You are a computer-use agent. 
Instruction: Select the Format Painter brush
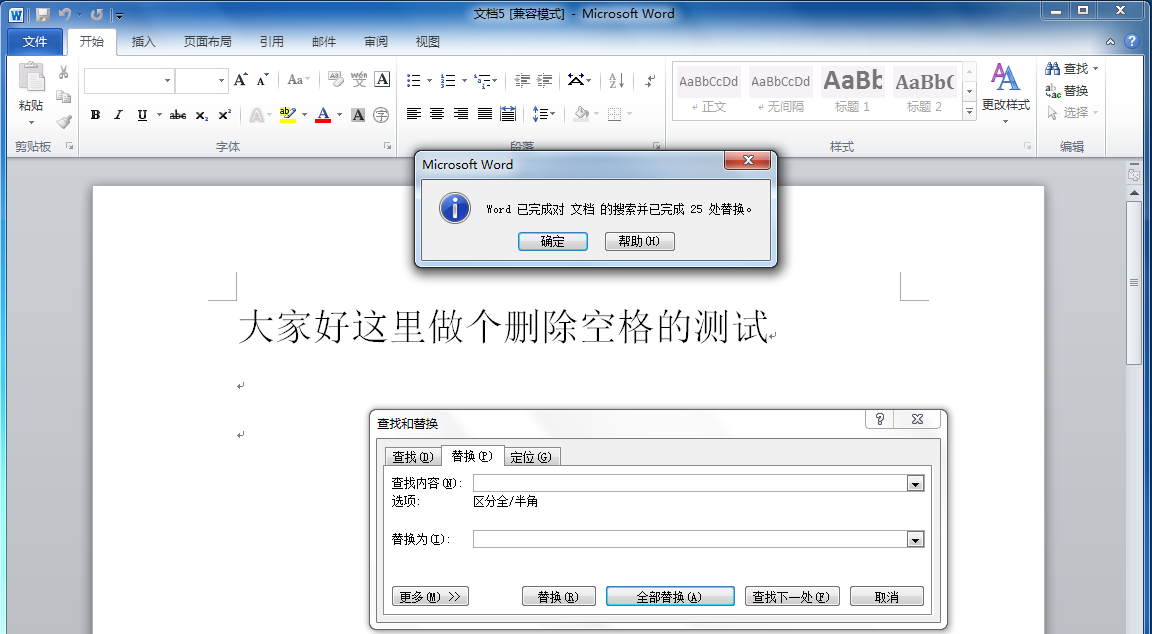tap(64, 121)
